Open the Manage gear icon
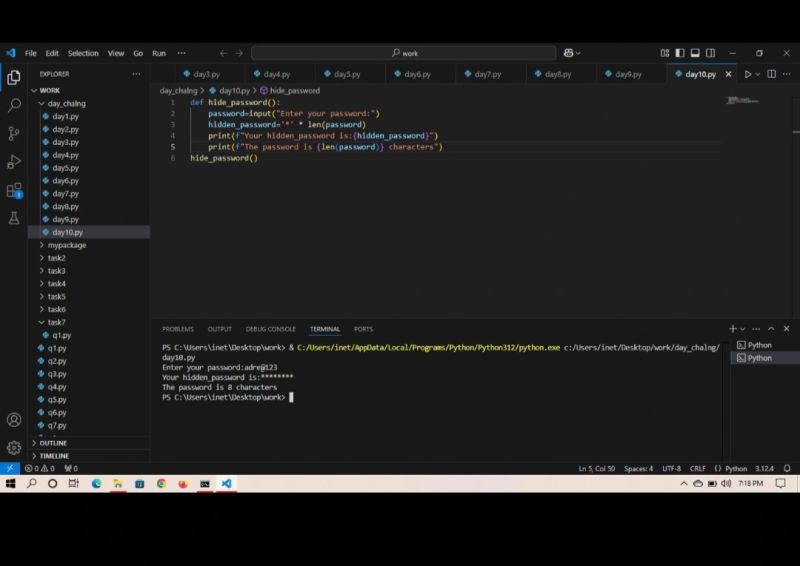 pyautogui.click(x=14, y=448)
